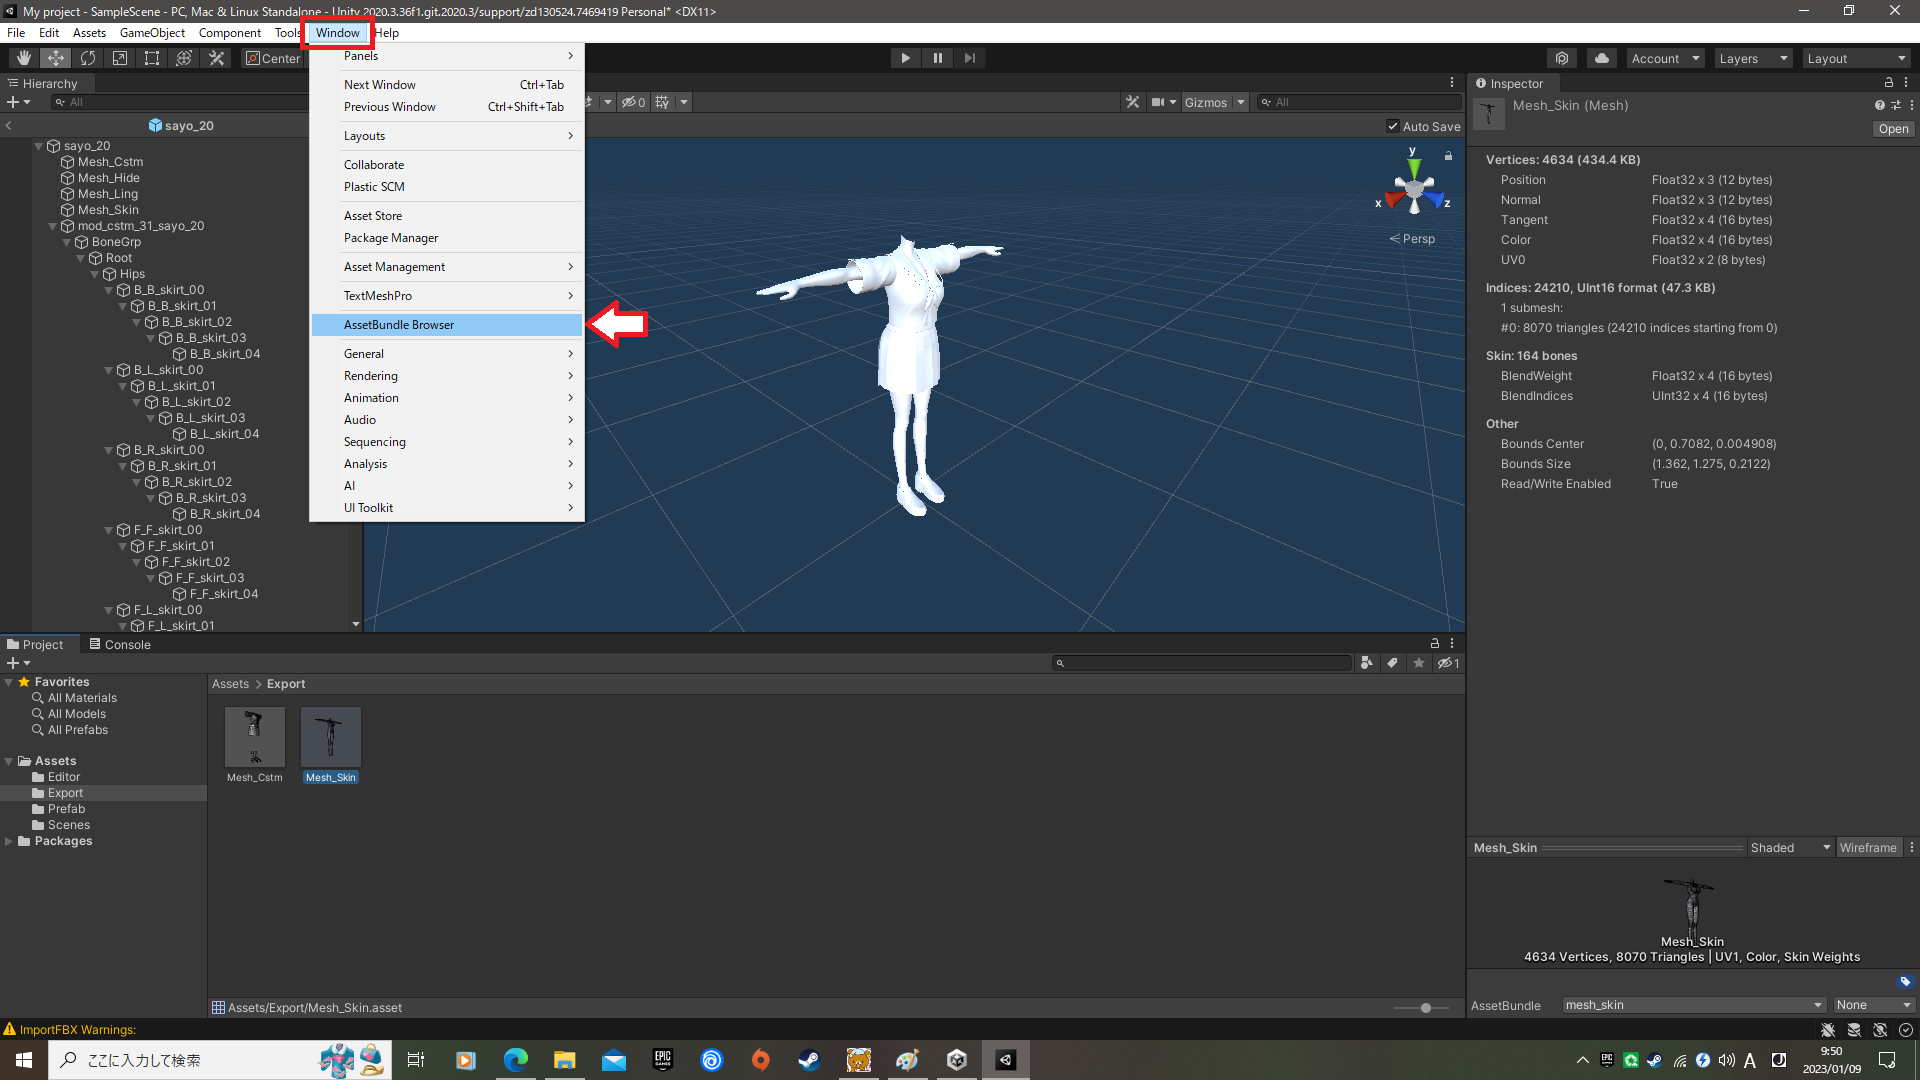This screenshot has width=1920, height=1080.
Task: Click the Open button in Inspector
Action: [1893, 129]
